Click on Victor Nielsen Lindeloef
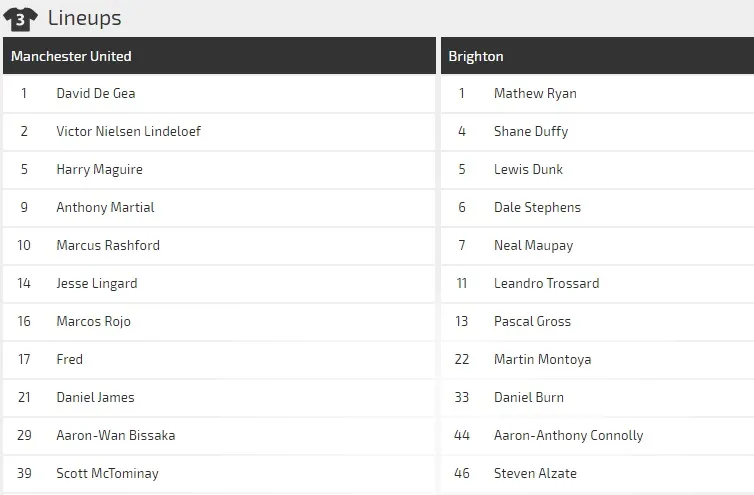754x495 pixels. [x=128, y=132]
